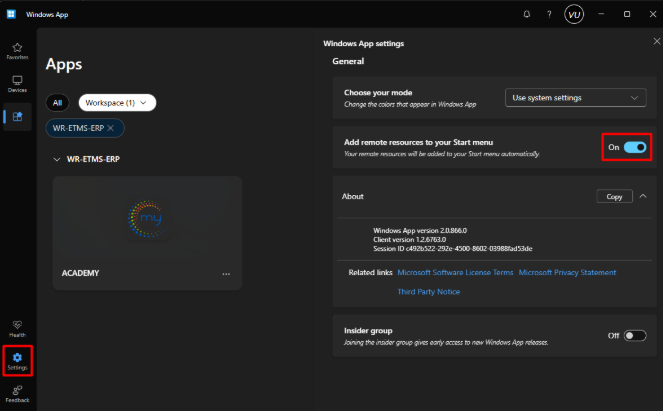
Task: Remove the WR-ETMS-ERP filter chip
Action: tap(110, 128)
